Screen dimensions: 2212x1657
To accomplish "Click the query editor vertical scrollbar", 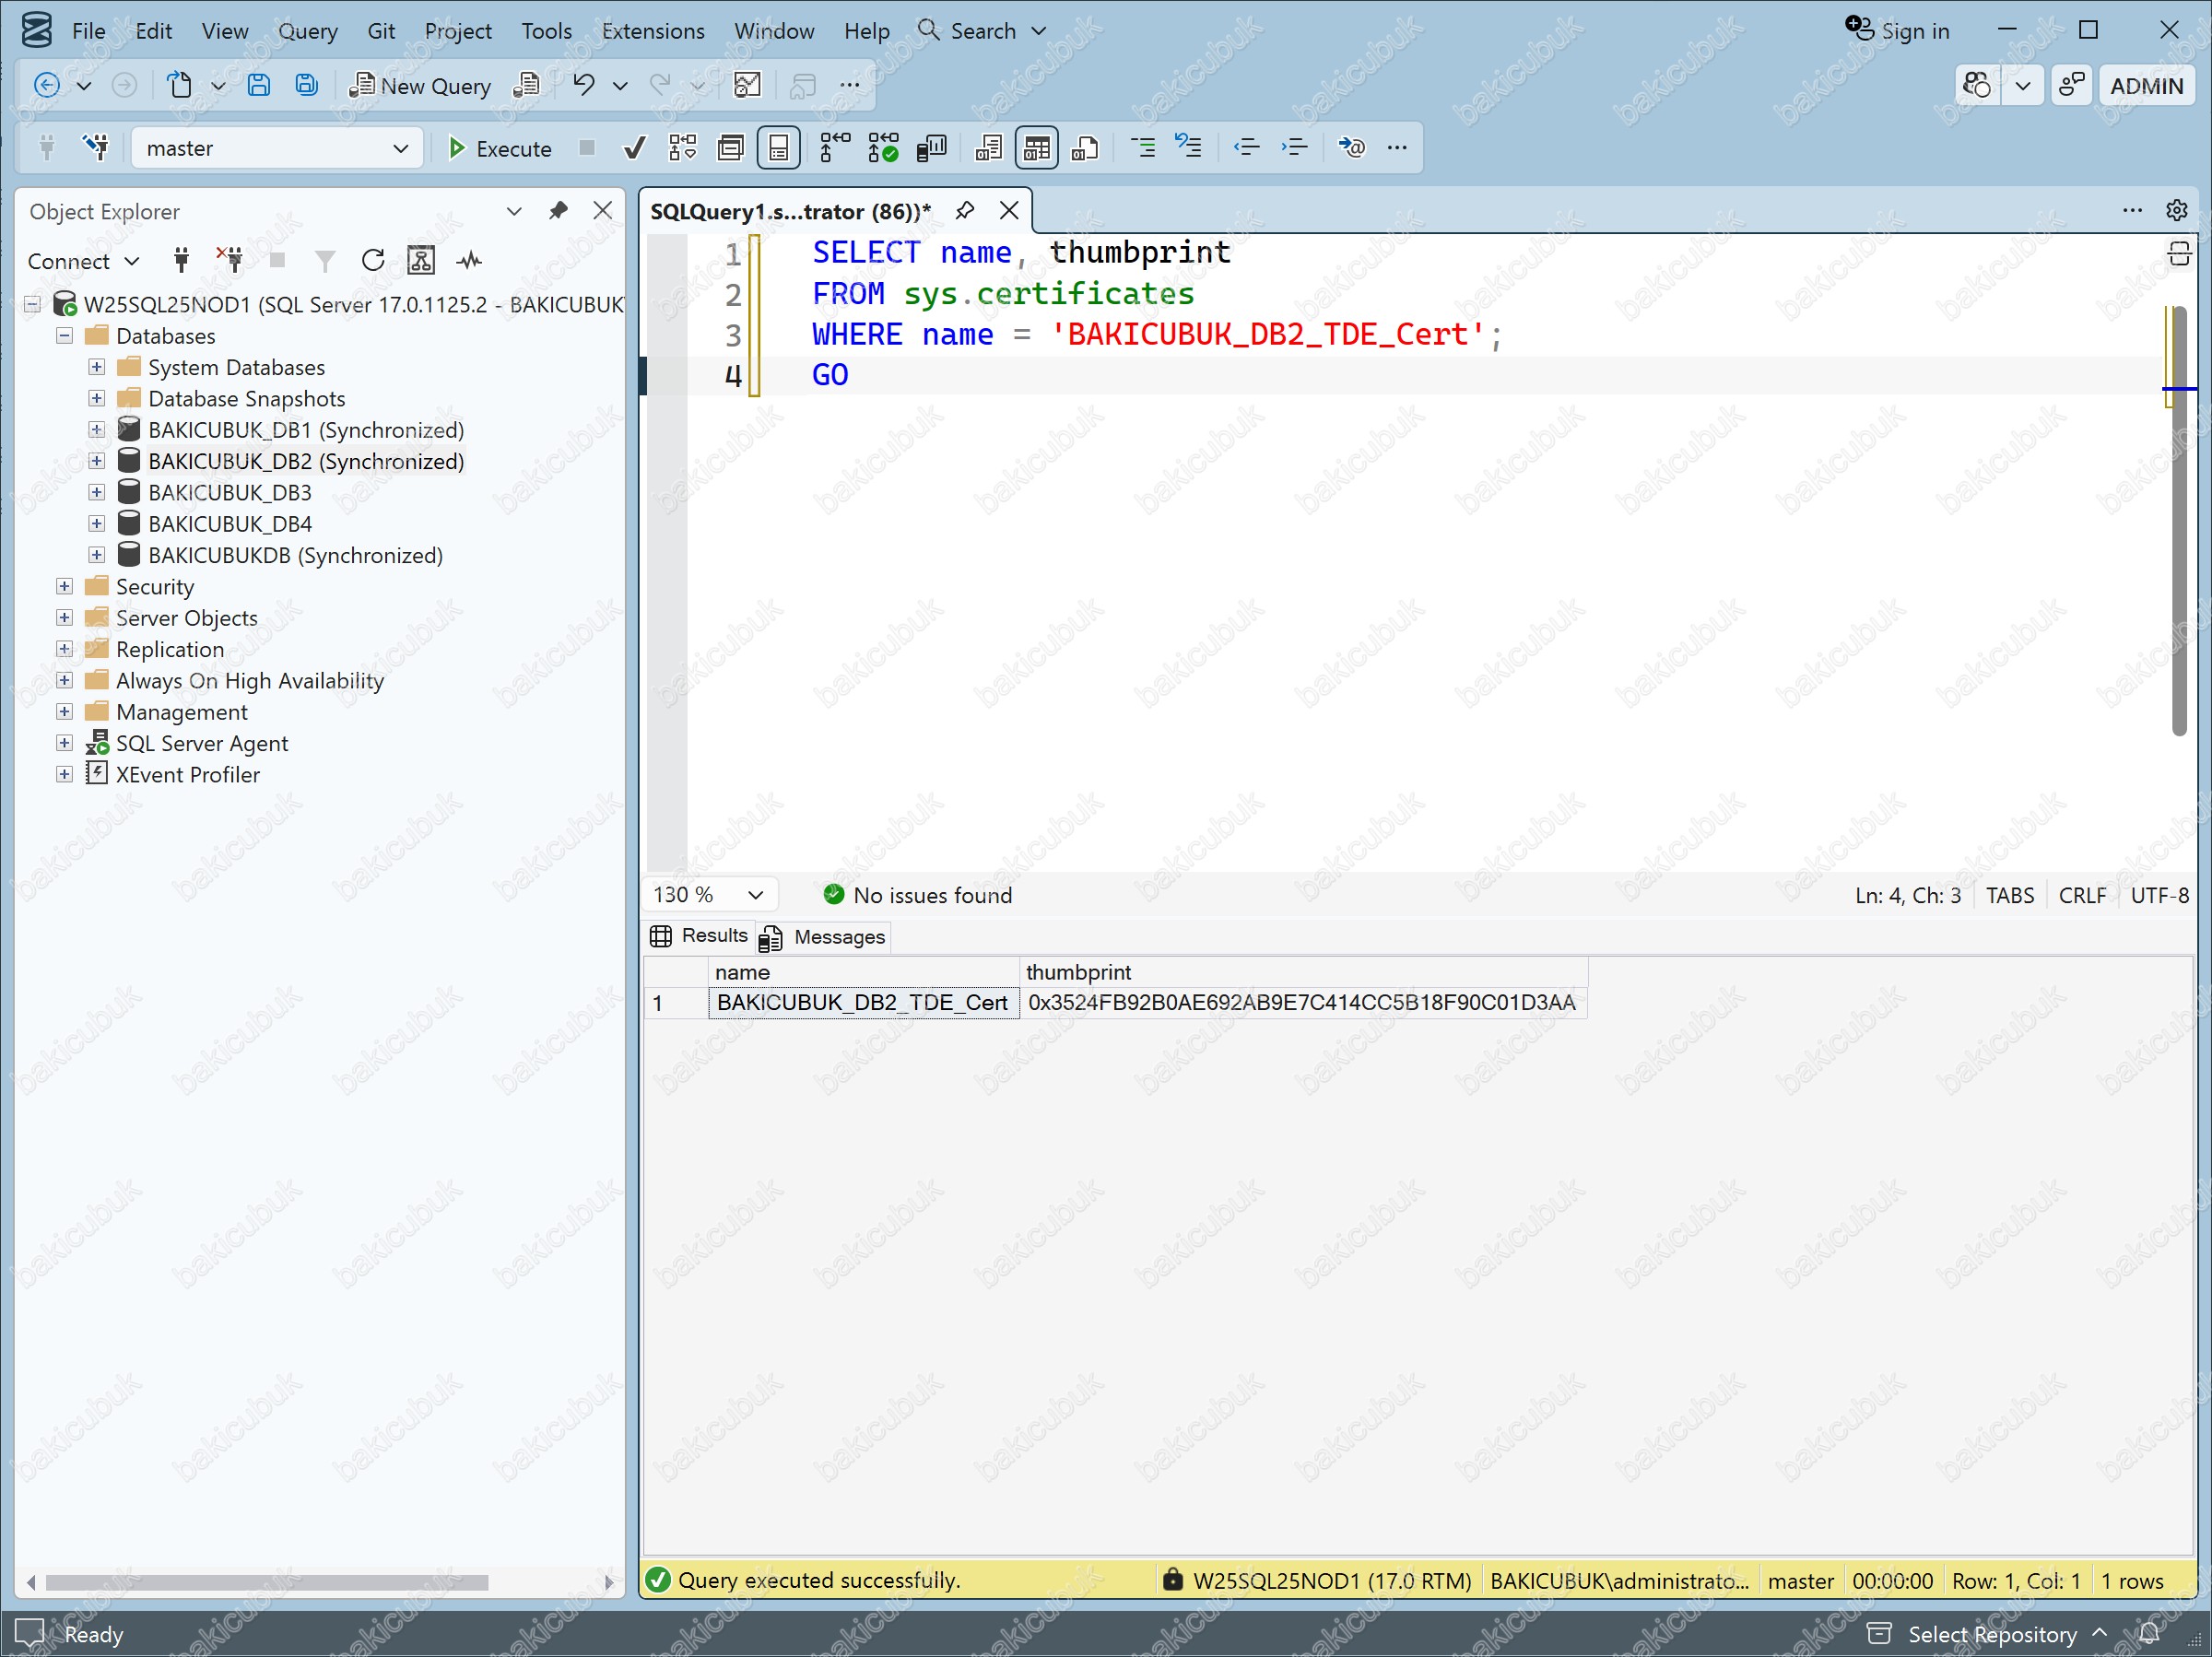I will tap(2179, 520).
